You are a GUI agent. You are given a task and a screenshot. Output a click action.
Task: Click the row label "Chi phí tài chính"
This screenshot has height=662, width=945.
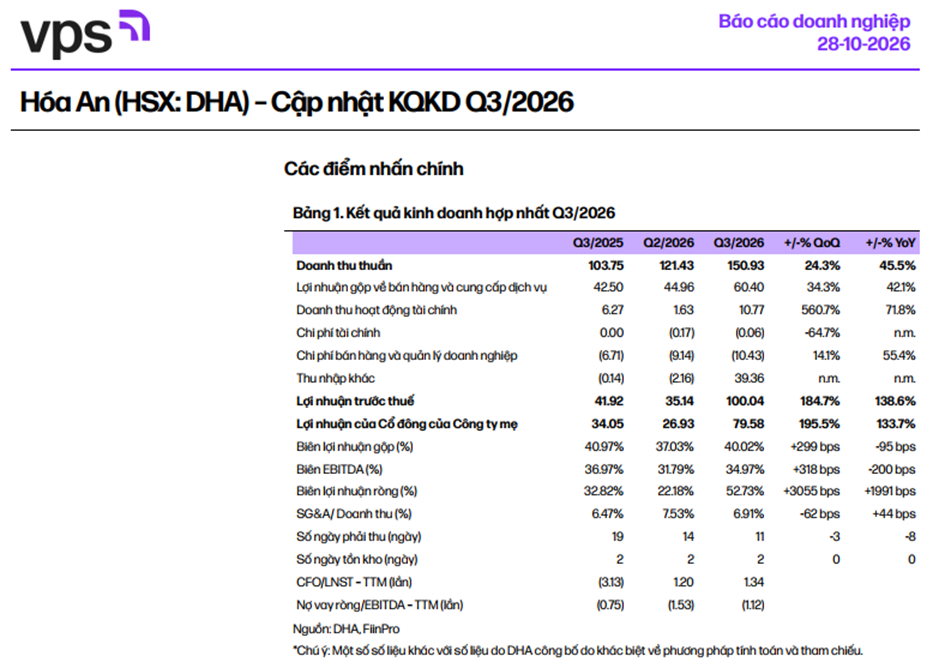[x=338, y=333]
